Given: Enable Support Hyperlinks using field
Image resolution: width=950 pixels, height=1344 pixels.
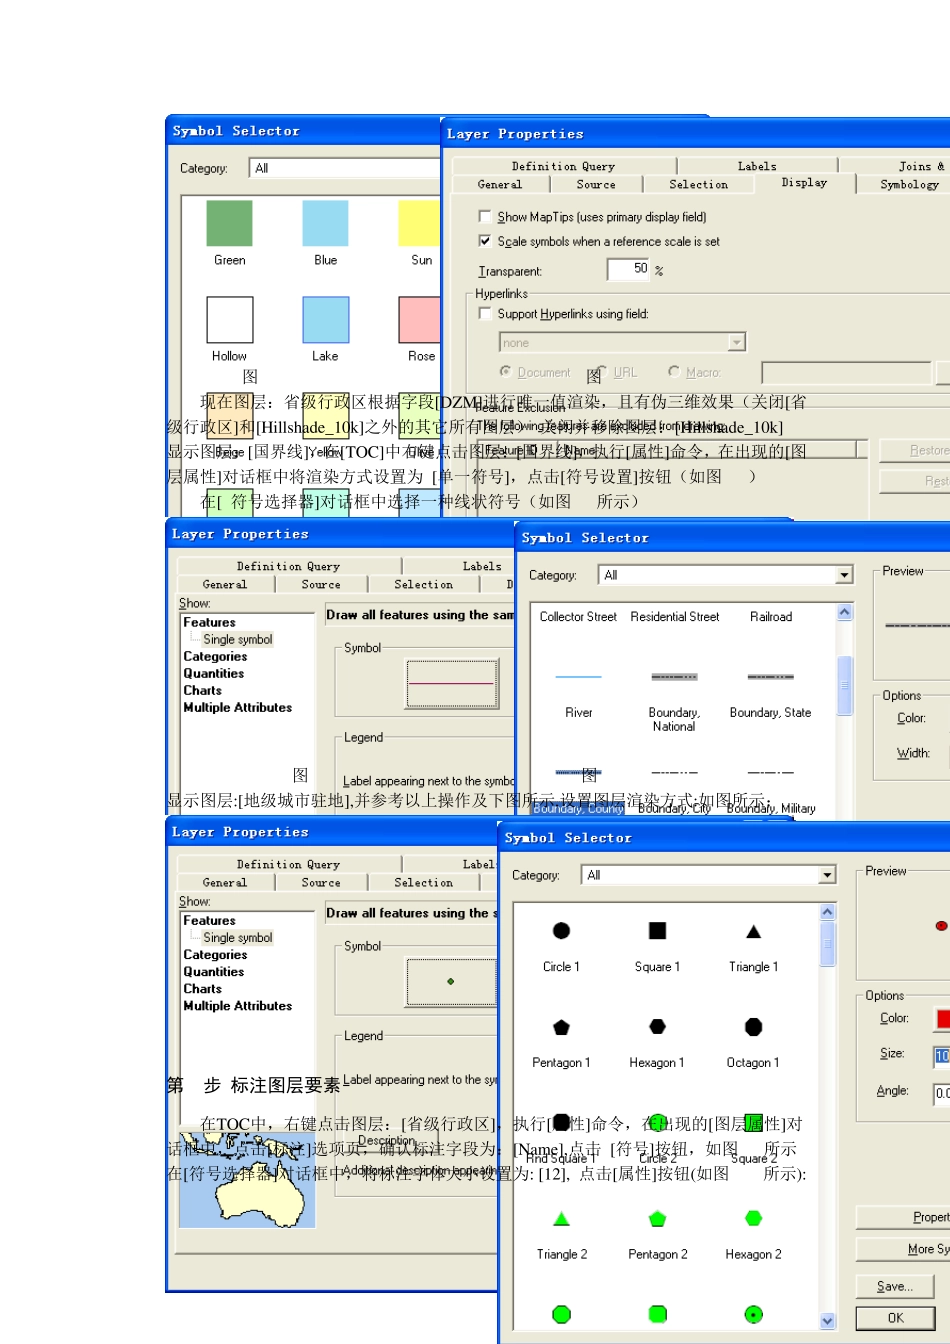Looking at the screenshot, I should (x=485, y=314).
